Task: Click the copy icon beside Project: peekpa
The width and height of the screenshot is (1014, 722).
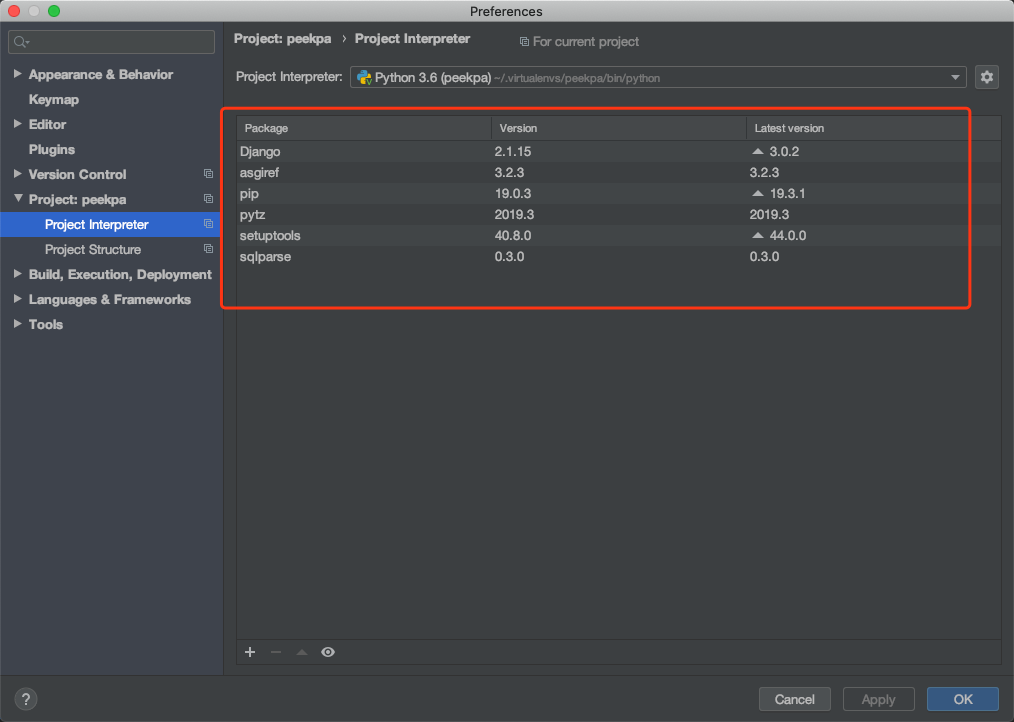Action: [208, 199]
